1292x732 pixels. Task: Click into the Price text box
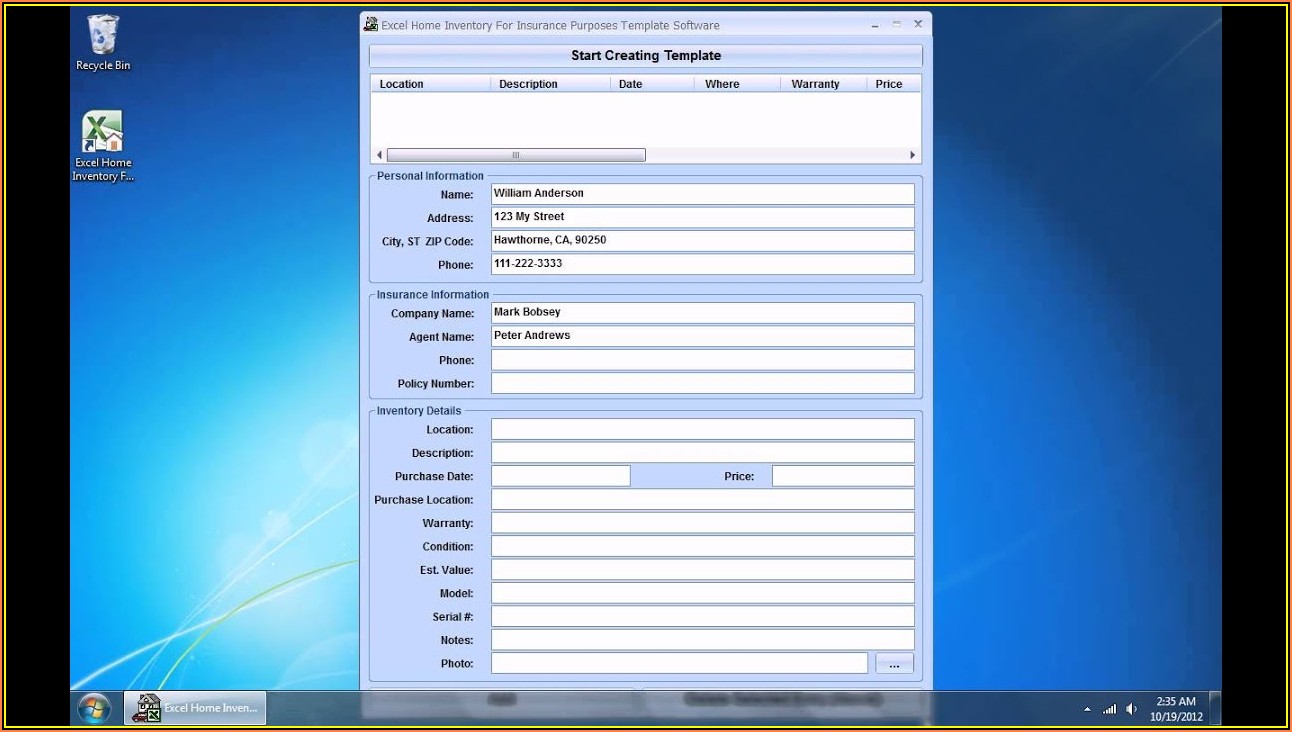pos(842,477)
